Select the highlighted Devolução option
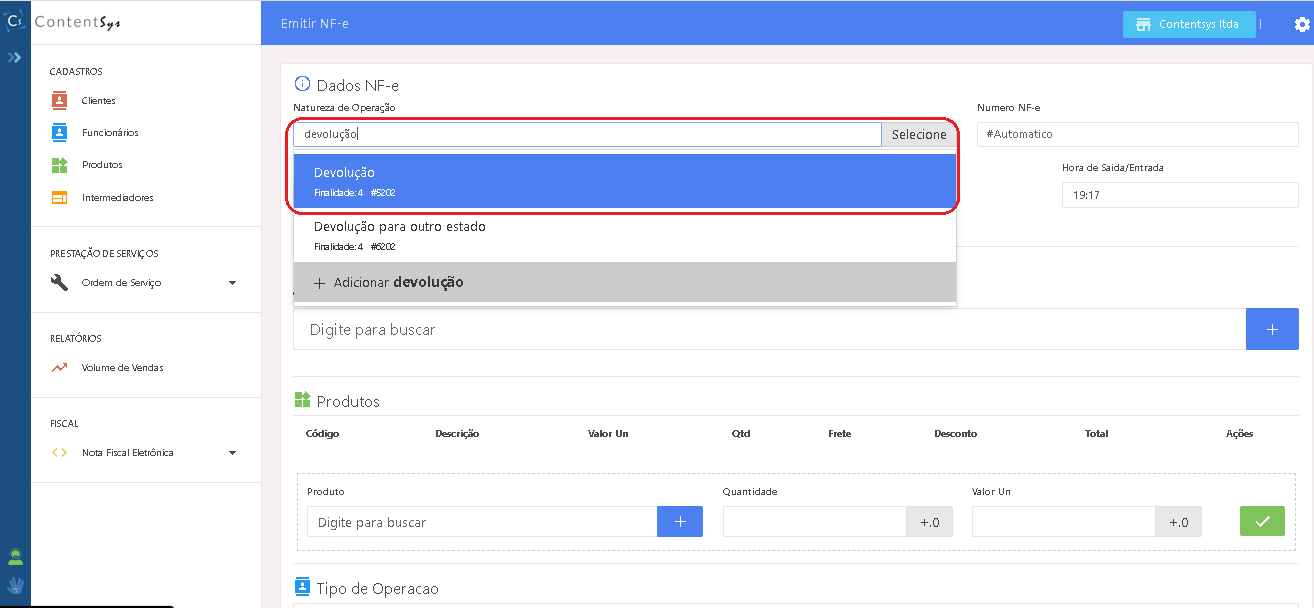This screenshot has height=608, width=1314. coord(624,181)
